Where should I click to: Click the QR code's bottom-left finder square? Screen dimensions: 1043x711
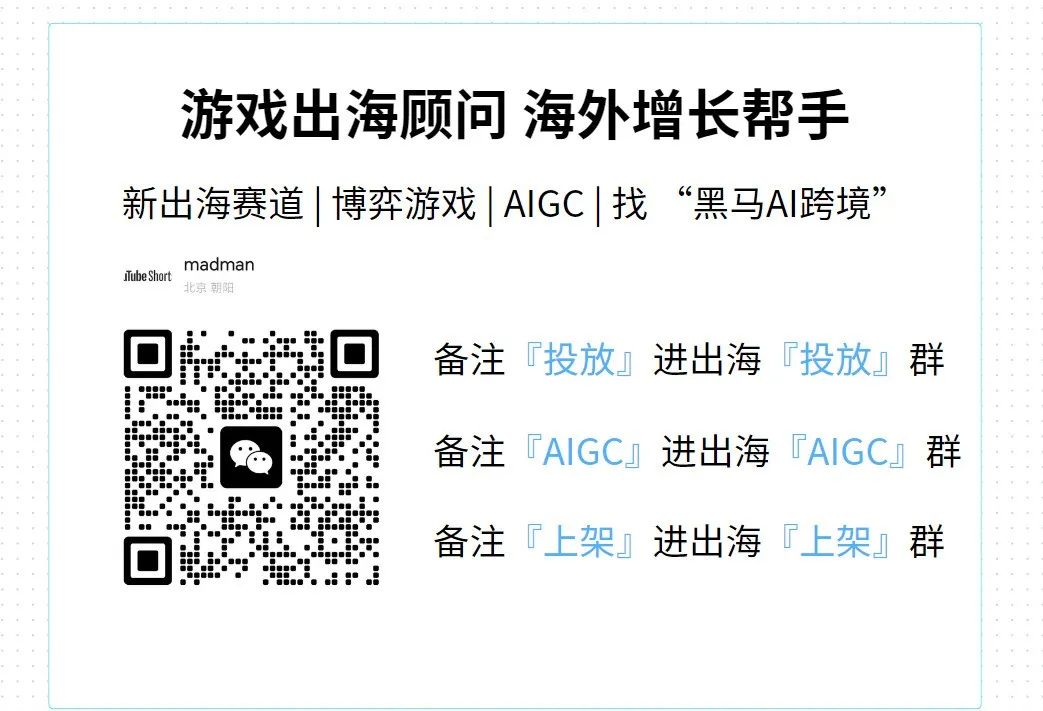148,561
